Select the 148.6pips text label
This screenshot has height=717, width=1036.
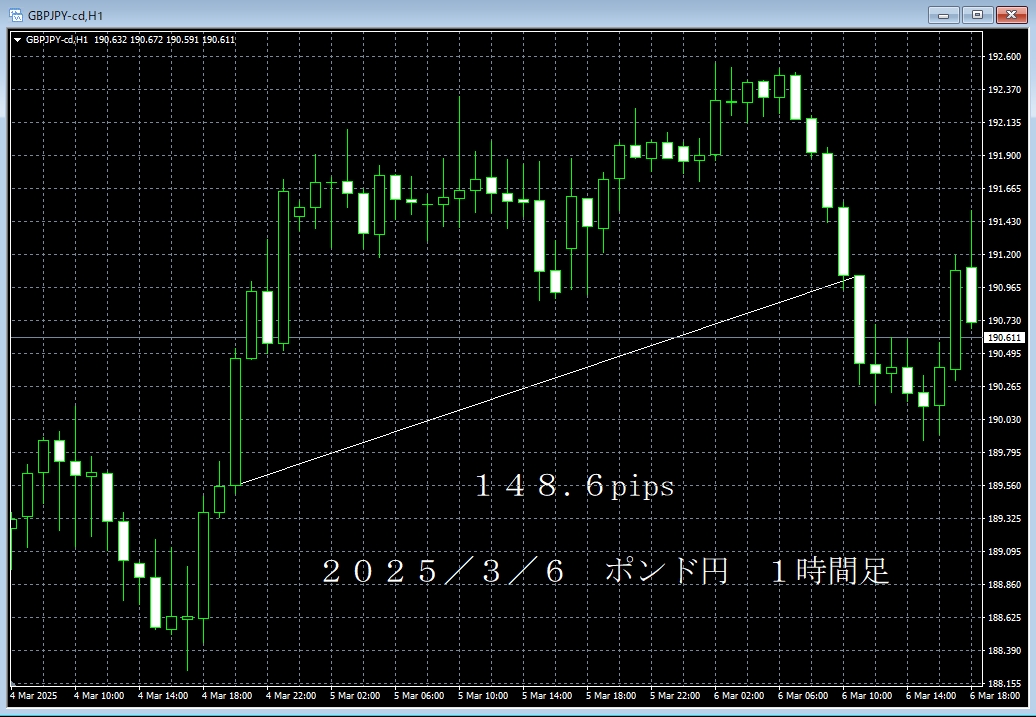575,487
